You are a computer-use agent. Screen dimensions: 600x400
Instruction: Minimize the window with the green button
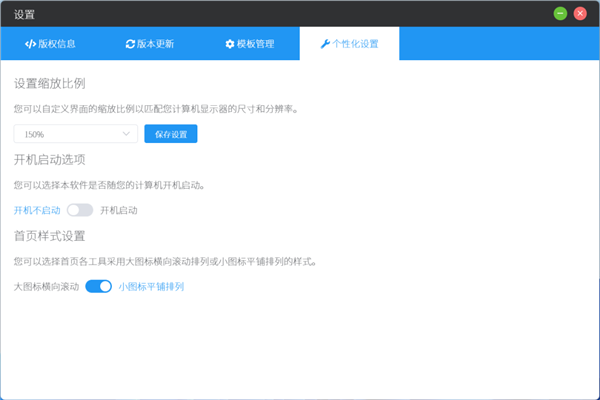560,14
